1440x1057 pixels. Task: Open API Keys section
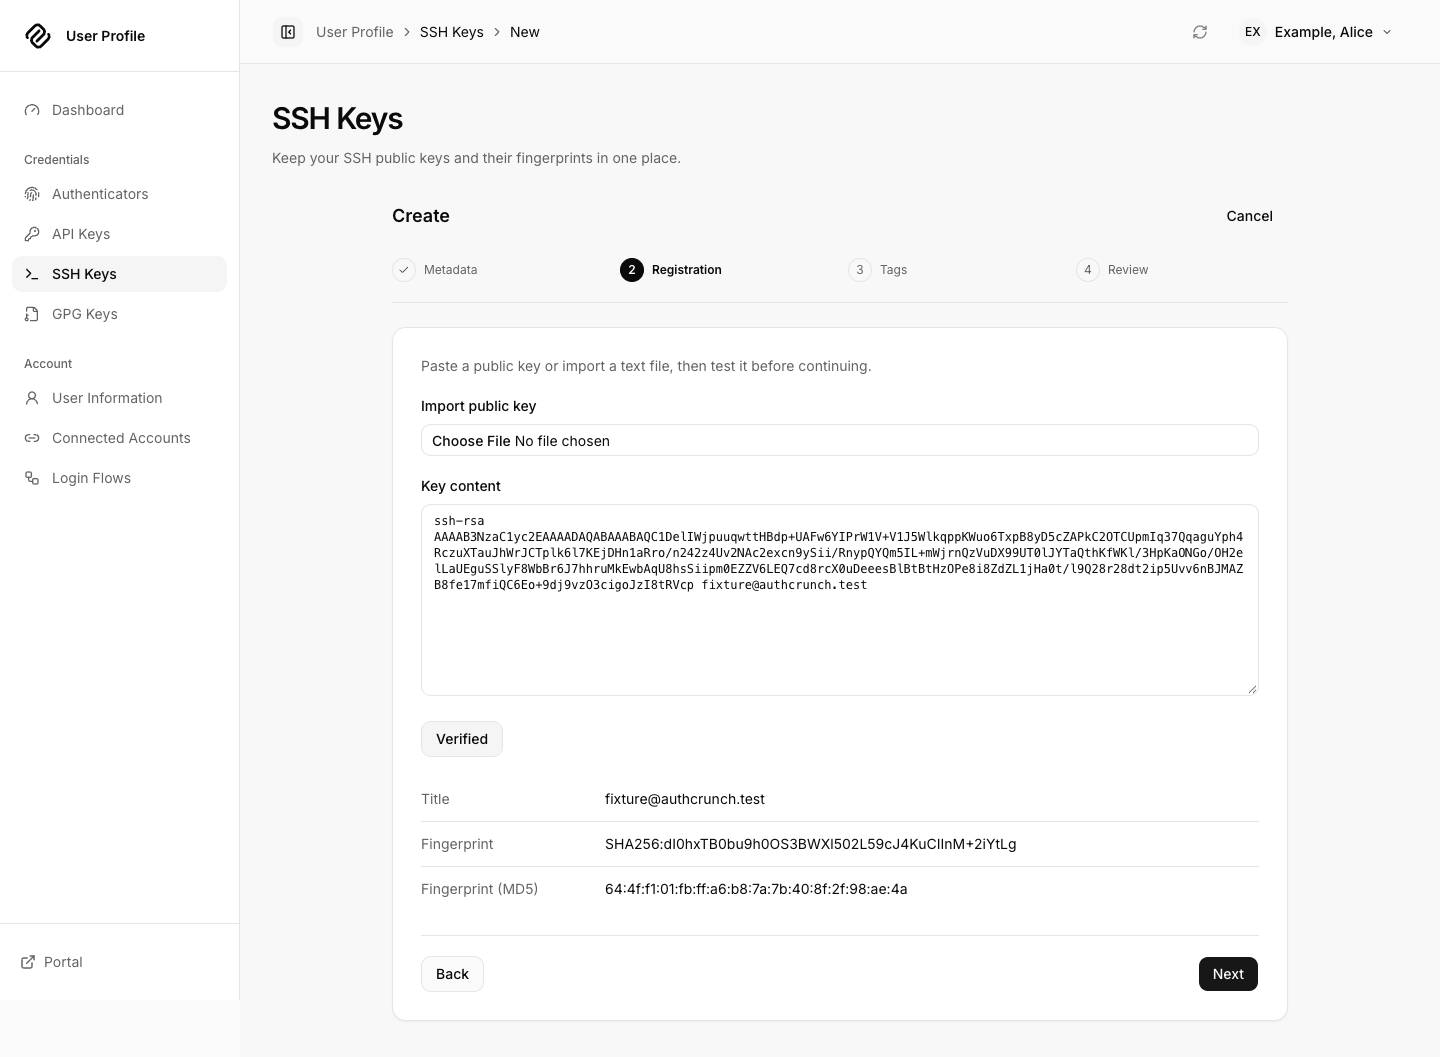pos(119,234)
